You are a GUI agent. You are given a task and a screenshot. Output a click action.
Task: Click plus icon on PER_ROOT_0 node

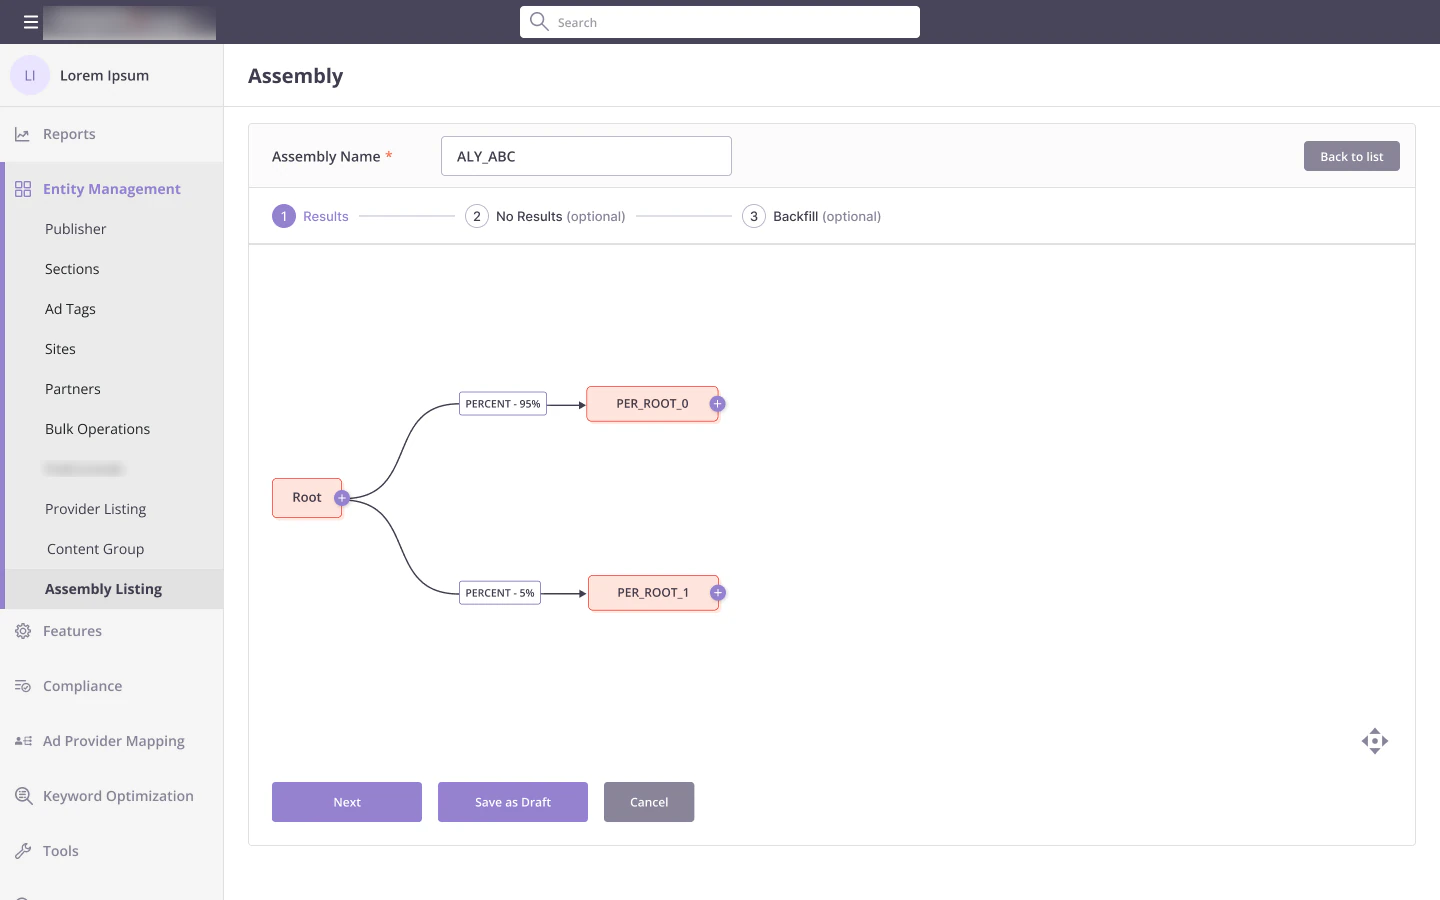pyautogui.click(x=717, y=404)
